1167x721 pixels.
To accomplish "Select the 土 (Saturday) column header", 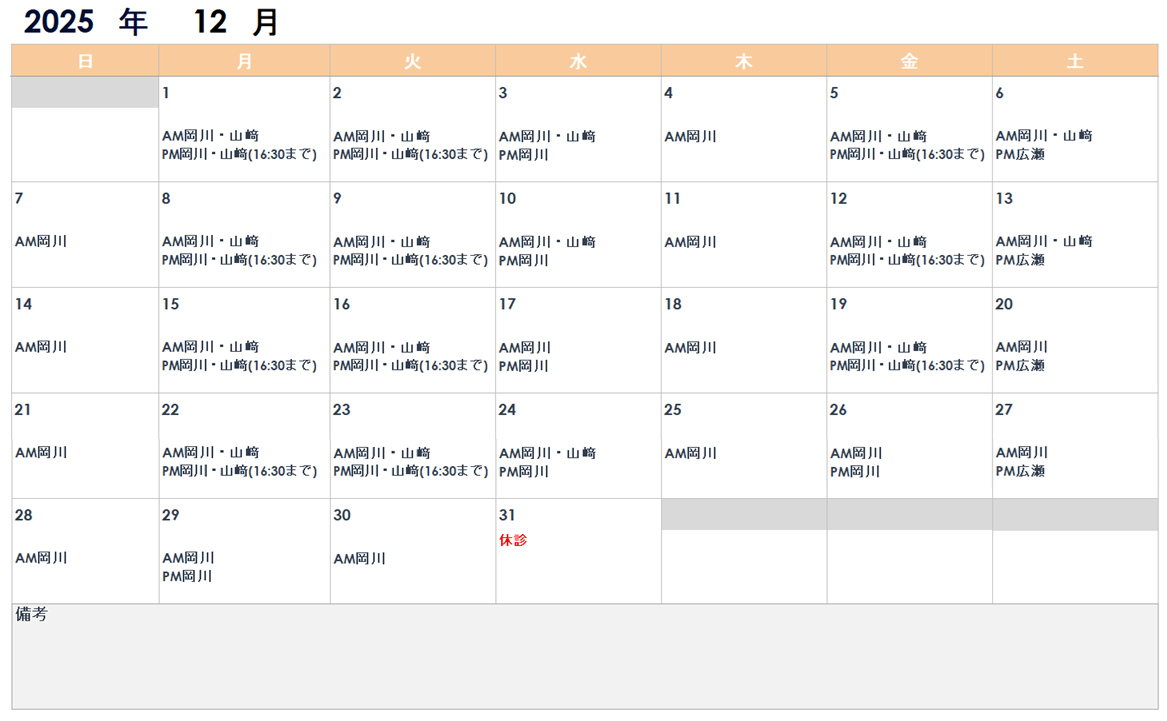I will 1075,60.
